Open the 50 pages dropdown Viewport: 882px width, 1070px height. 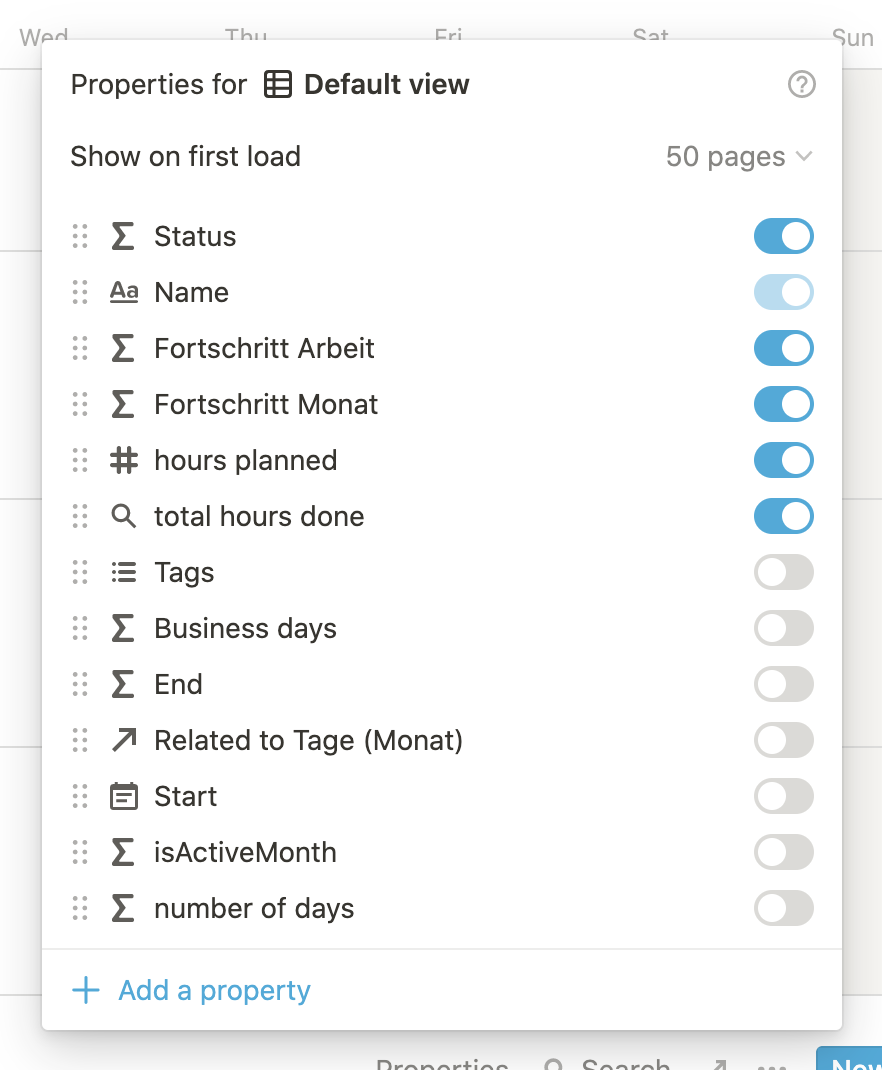739,156
